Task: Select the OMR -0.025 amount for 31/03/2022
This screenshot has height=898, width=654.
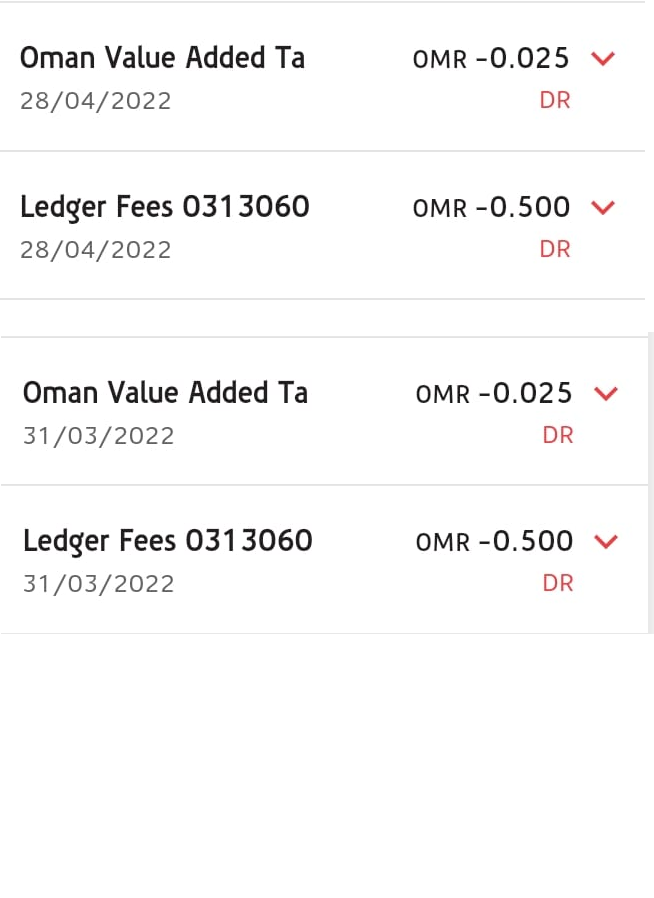Action: point(494,394)
